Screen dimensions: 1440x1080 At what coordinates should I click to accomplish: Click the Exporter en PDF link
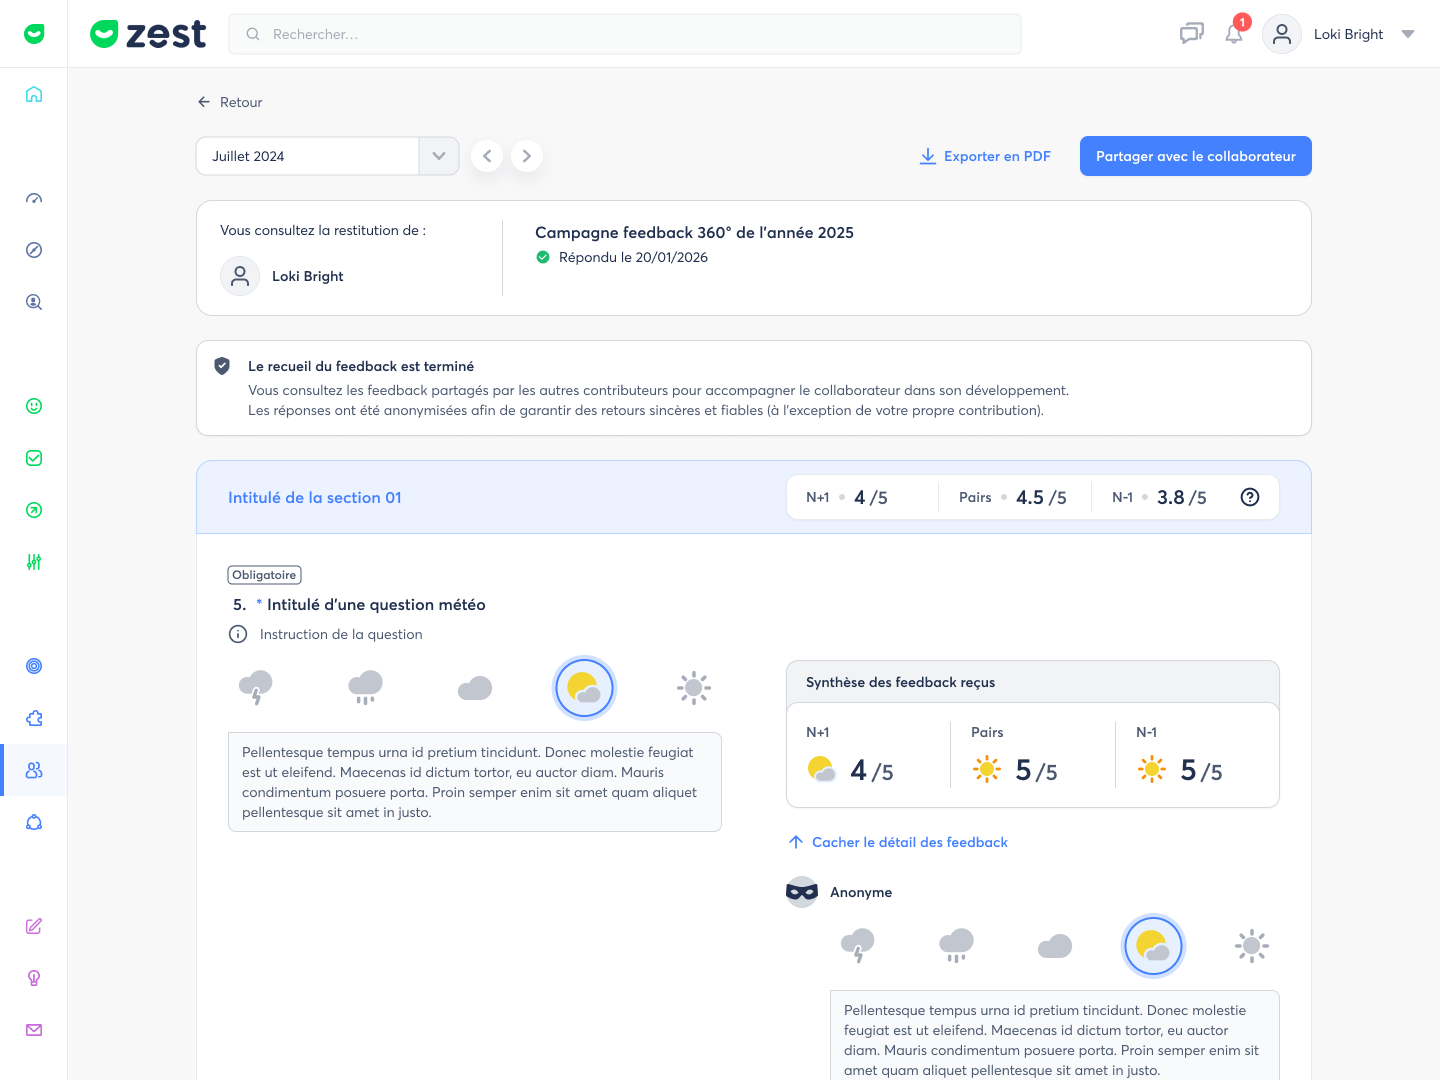(985, 156)
